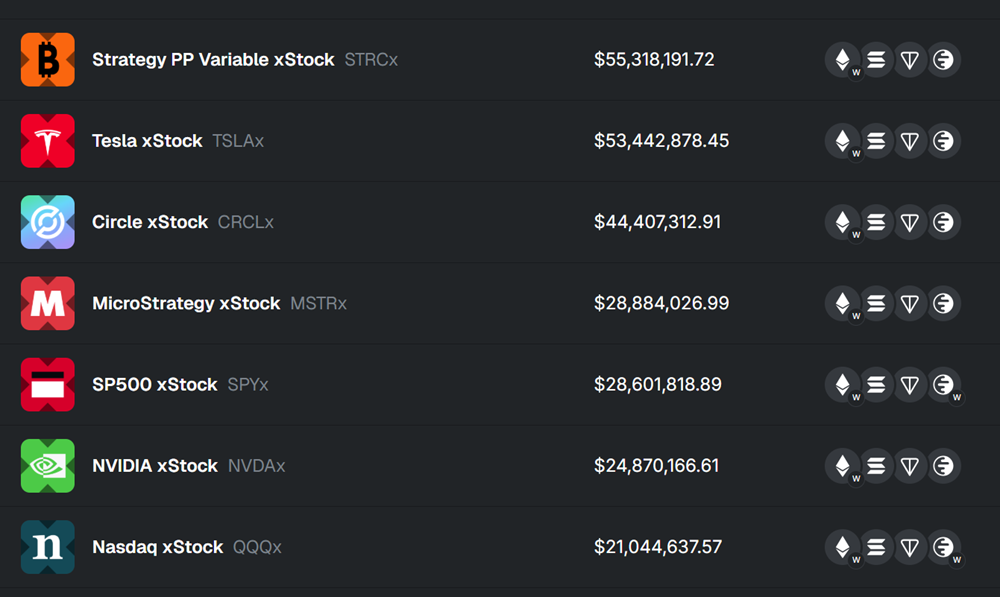Select Ethereum chain icon in CRCLx row
This screenshot has height=597, width=1000.
pyautogui.click(x=842, y=222)
